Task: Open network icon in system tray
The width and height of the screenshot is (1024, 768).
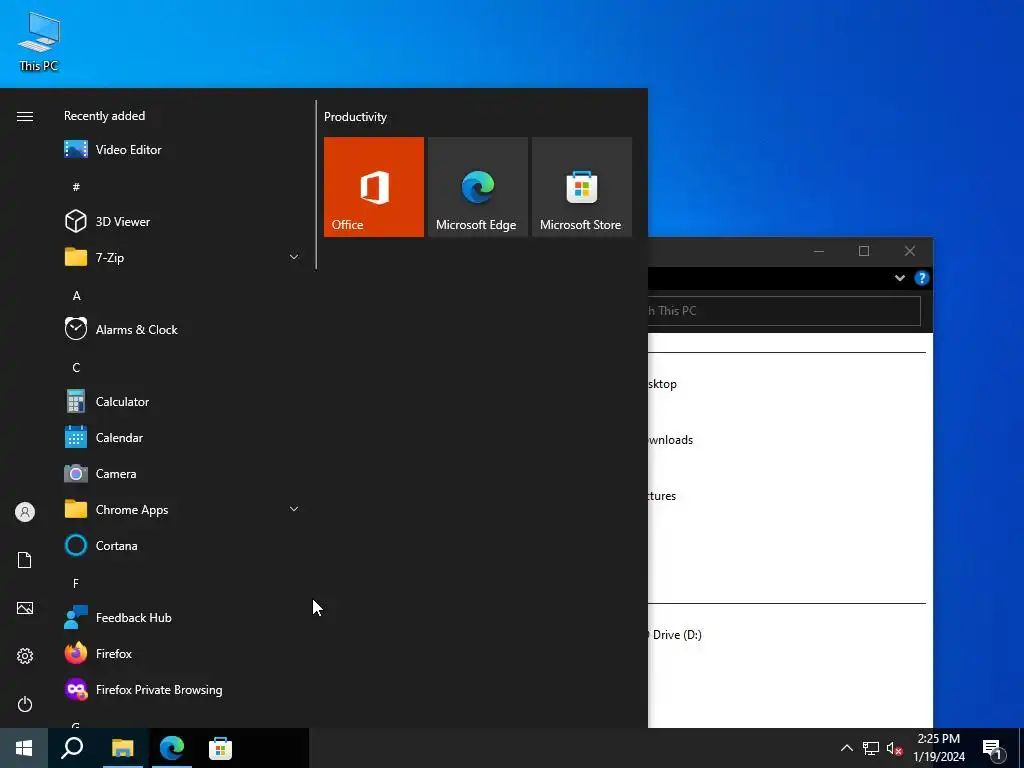Action: click(x=871, y=748)
